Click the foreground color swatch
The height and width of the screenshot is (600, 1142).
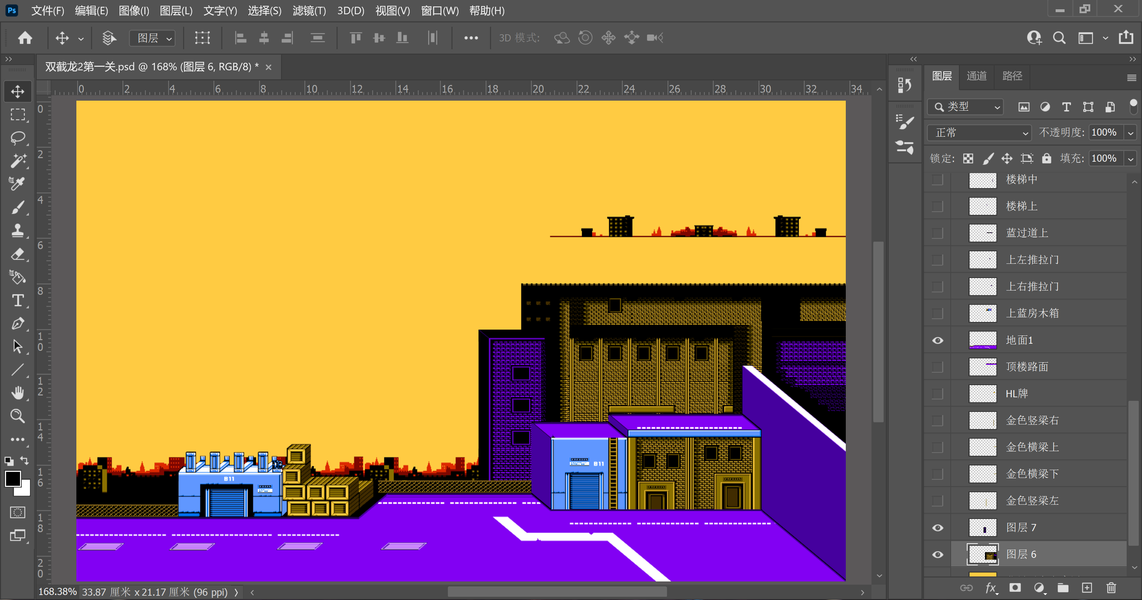pyautogui.click(x=12, y=479)
